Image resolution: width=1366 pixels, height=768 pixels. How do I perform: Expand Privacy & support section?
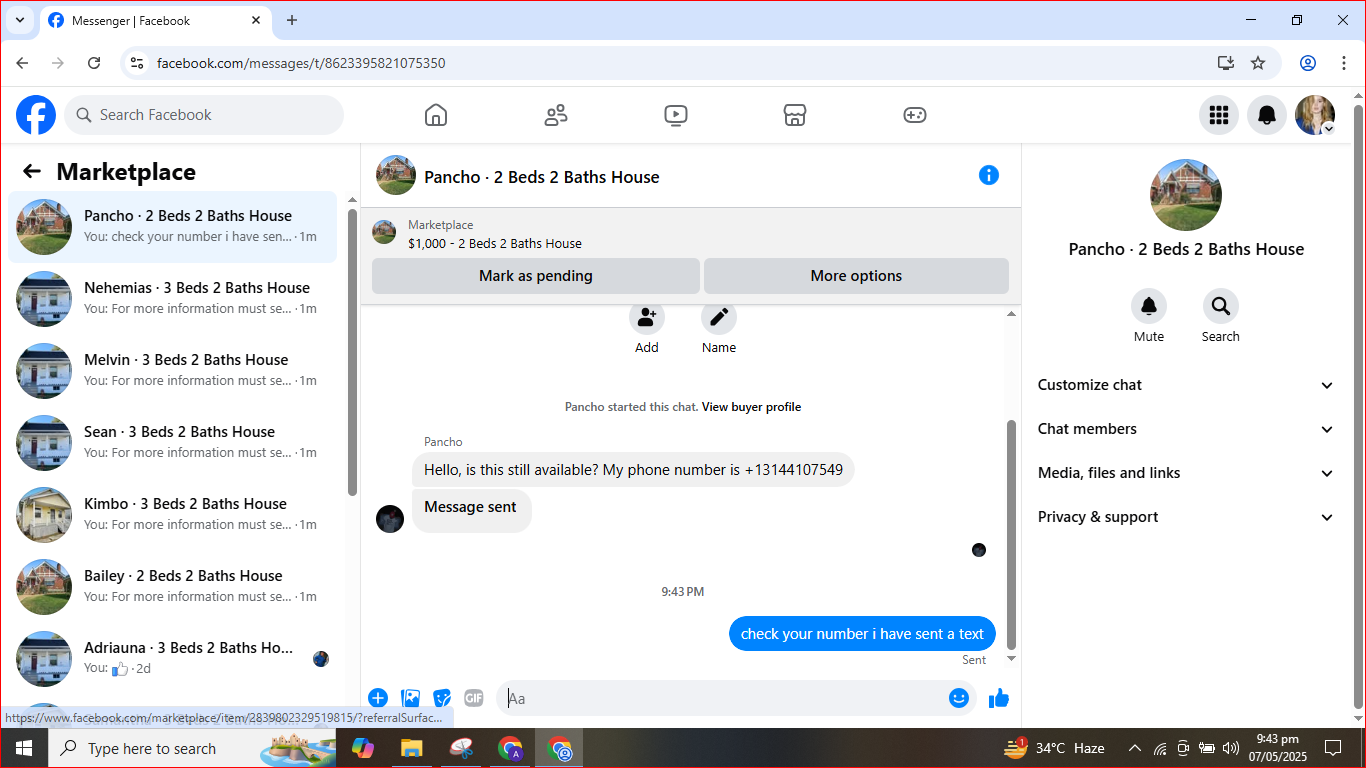pyautogui.click(x=1186, y=517)
